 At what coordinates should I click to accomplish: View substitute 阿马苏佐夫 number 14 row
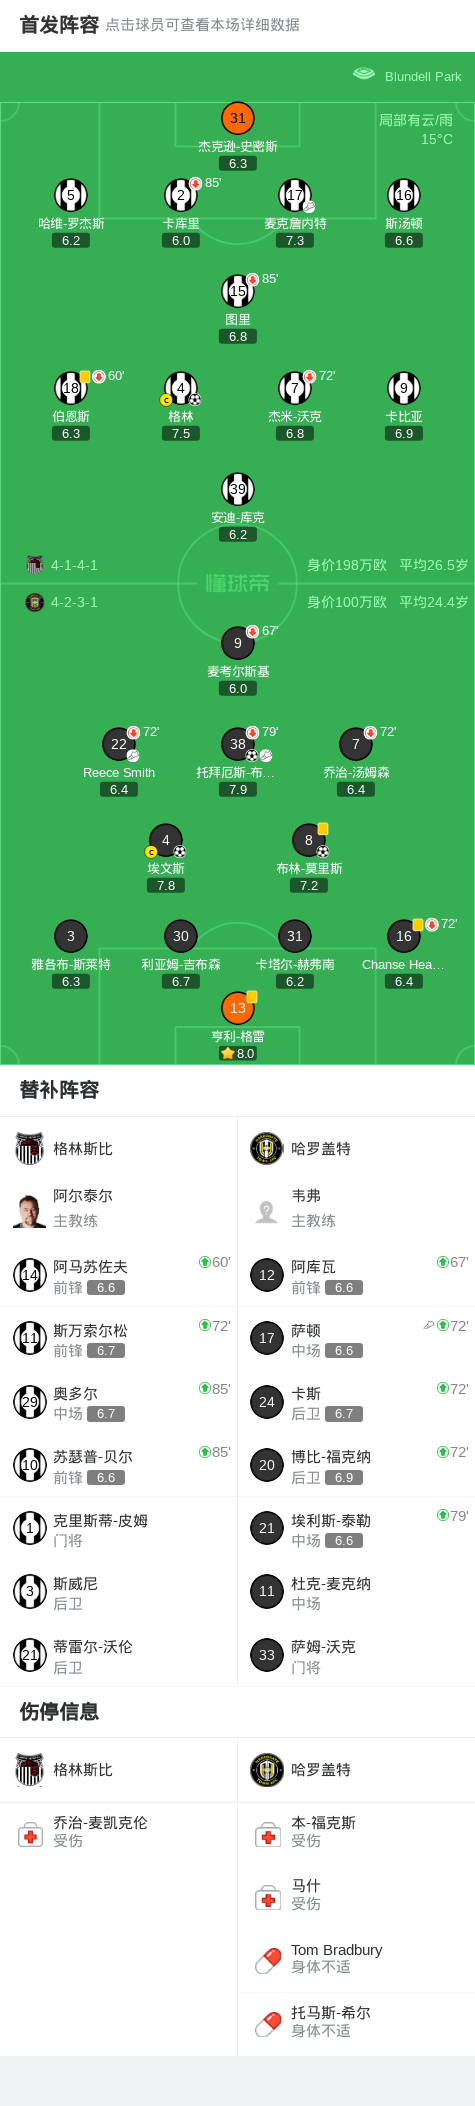119,1275
